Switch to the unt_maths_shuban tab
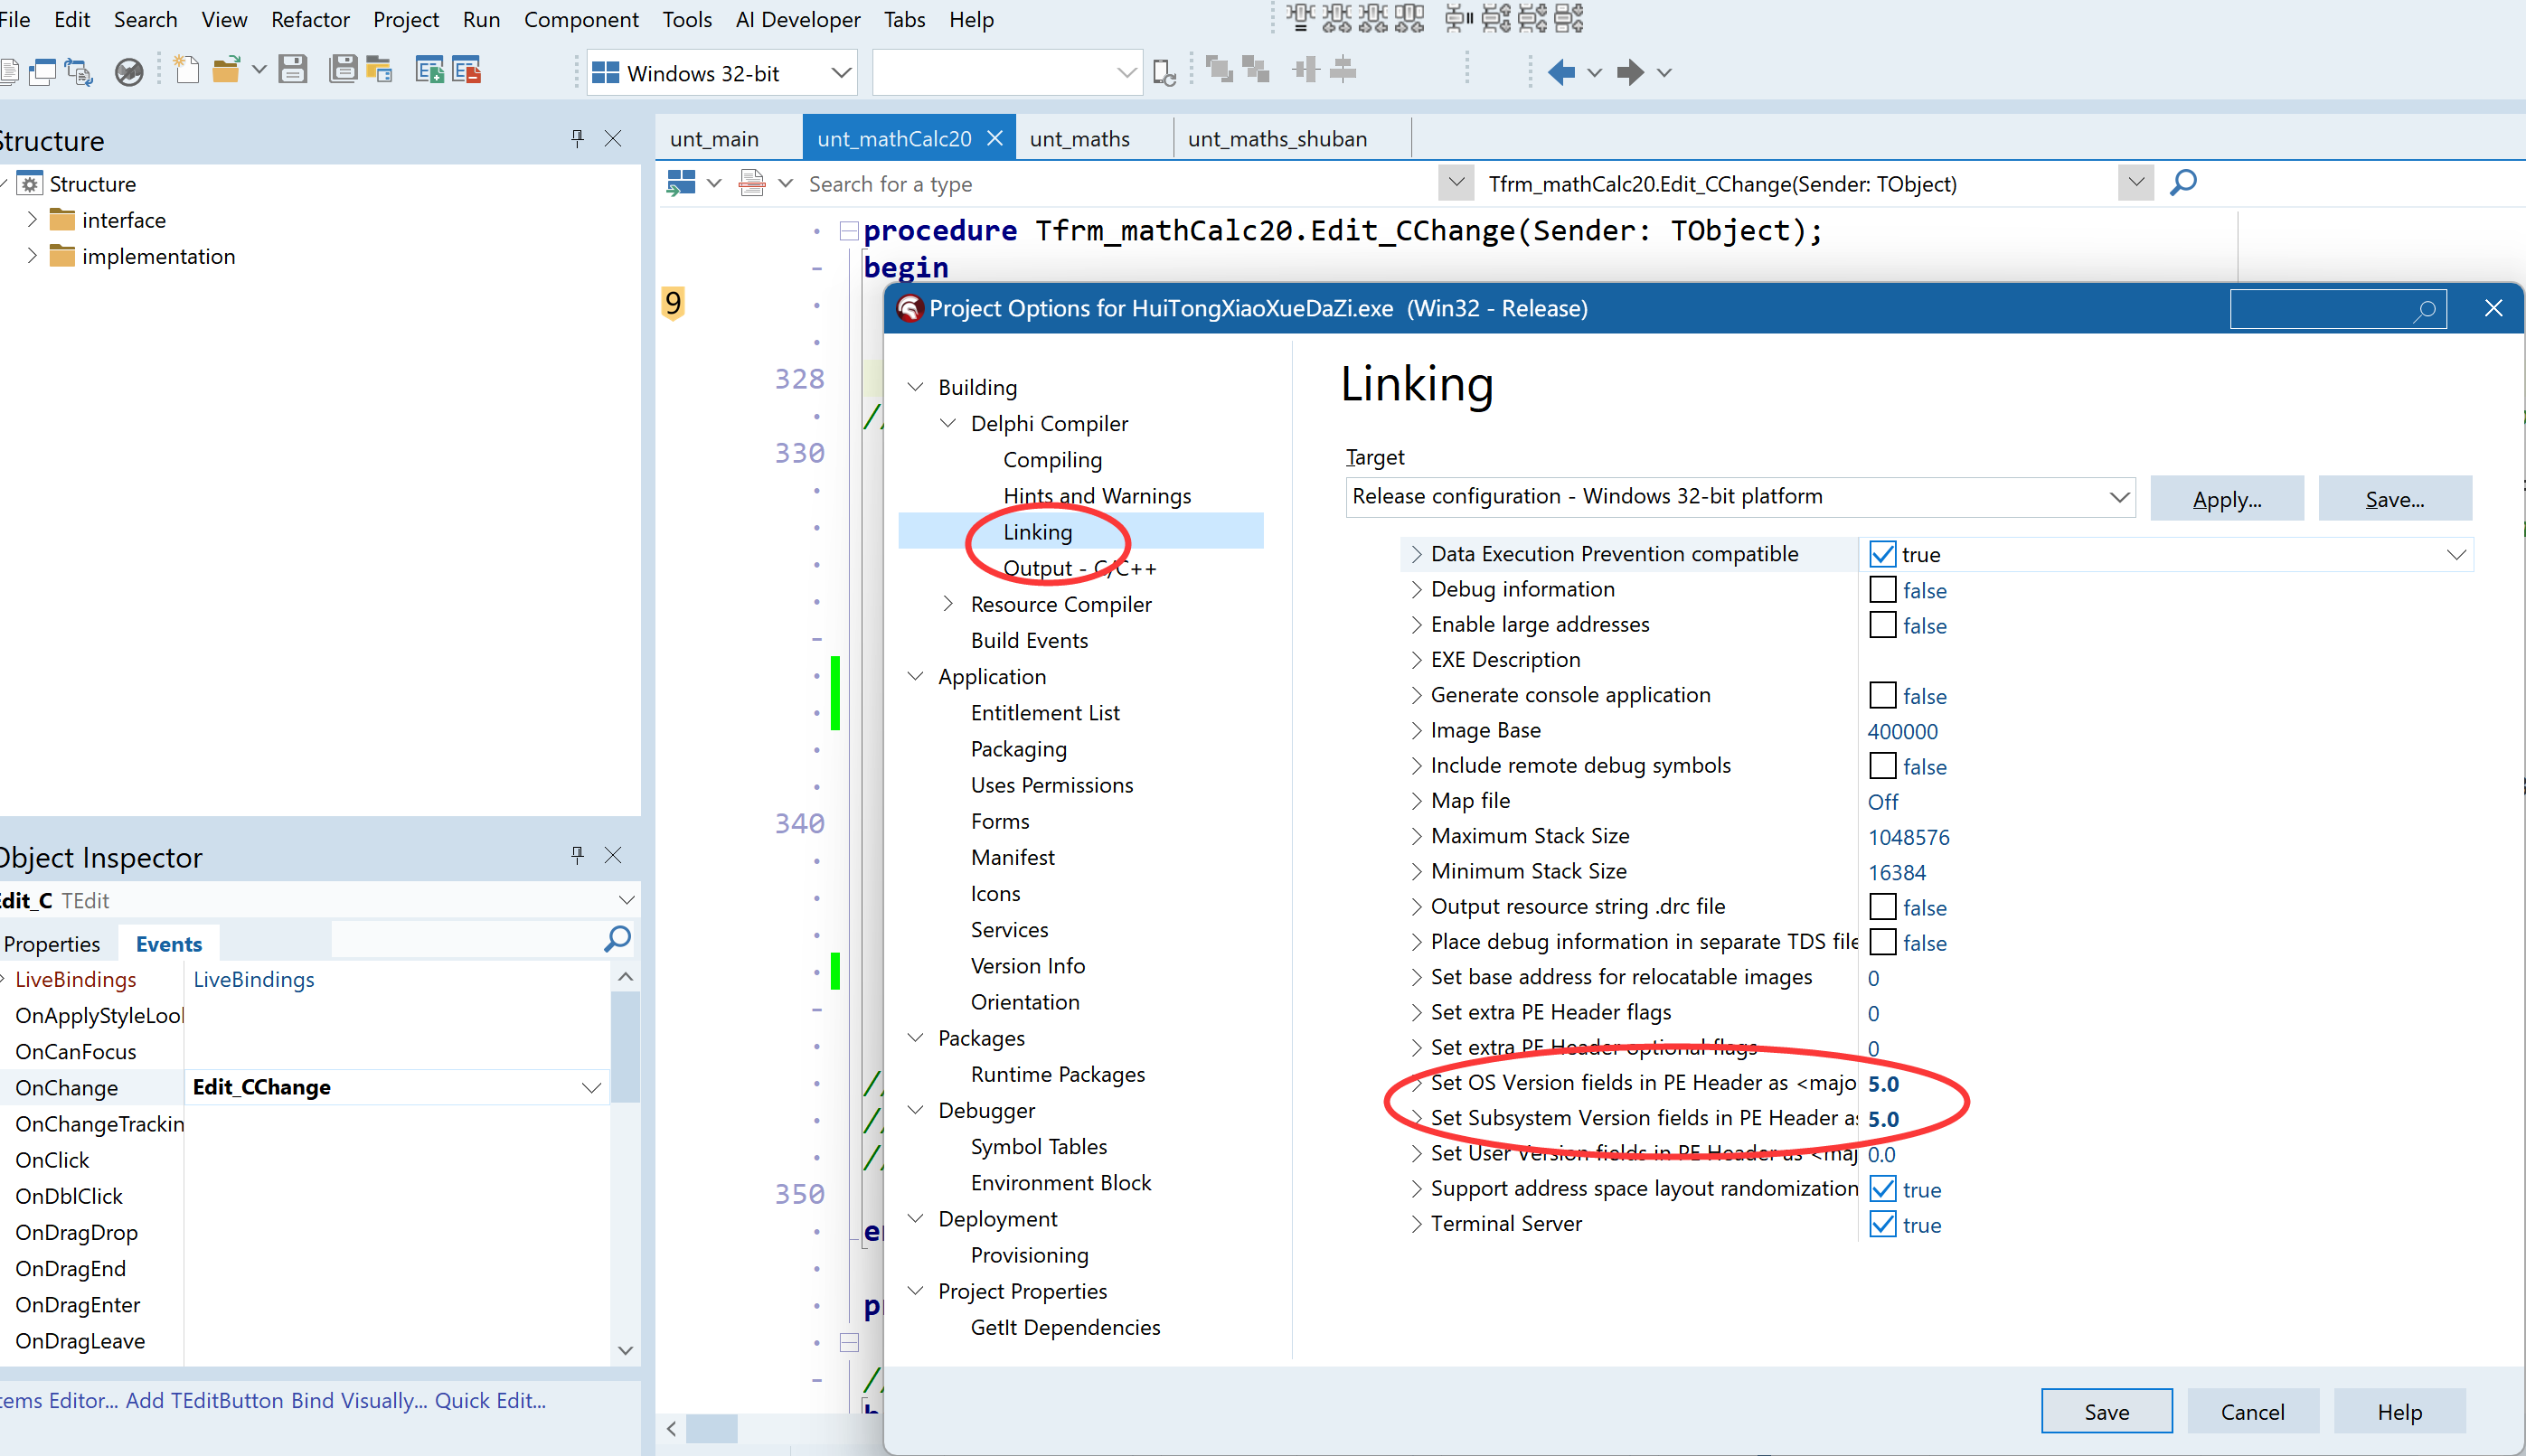Screen dimensions: 2526x1456 click(x=1277, y=139)
